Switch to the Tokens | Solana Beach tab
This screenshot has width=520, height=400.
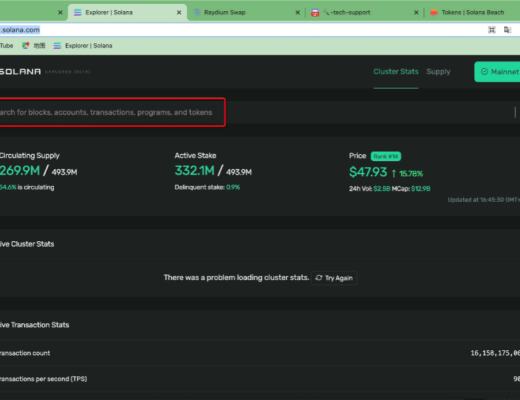tap(472, 12)
